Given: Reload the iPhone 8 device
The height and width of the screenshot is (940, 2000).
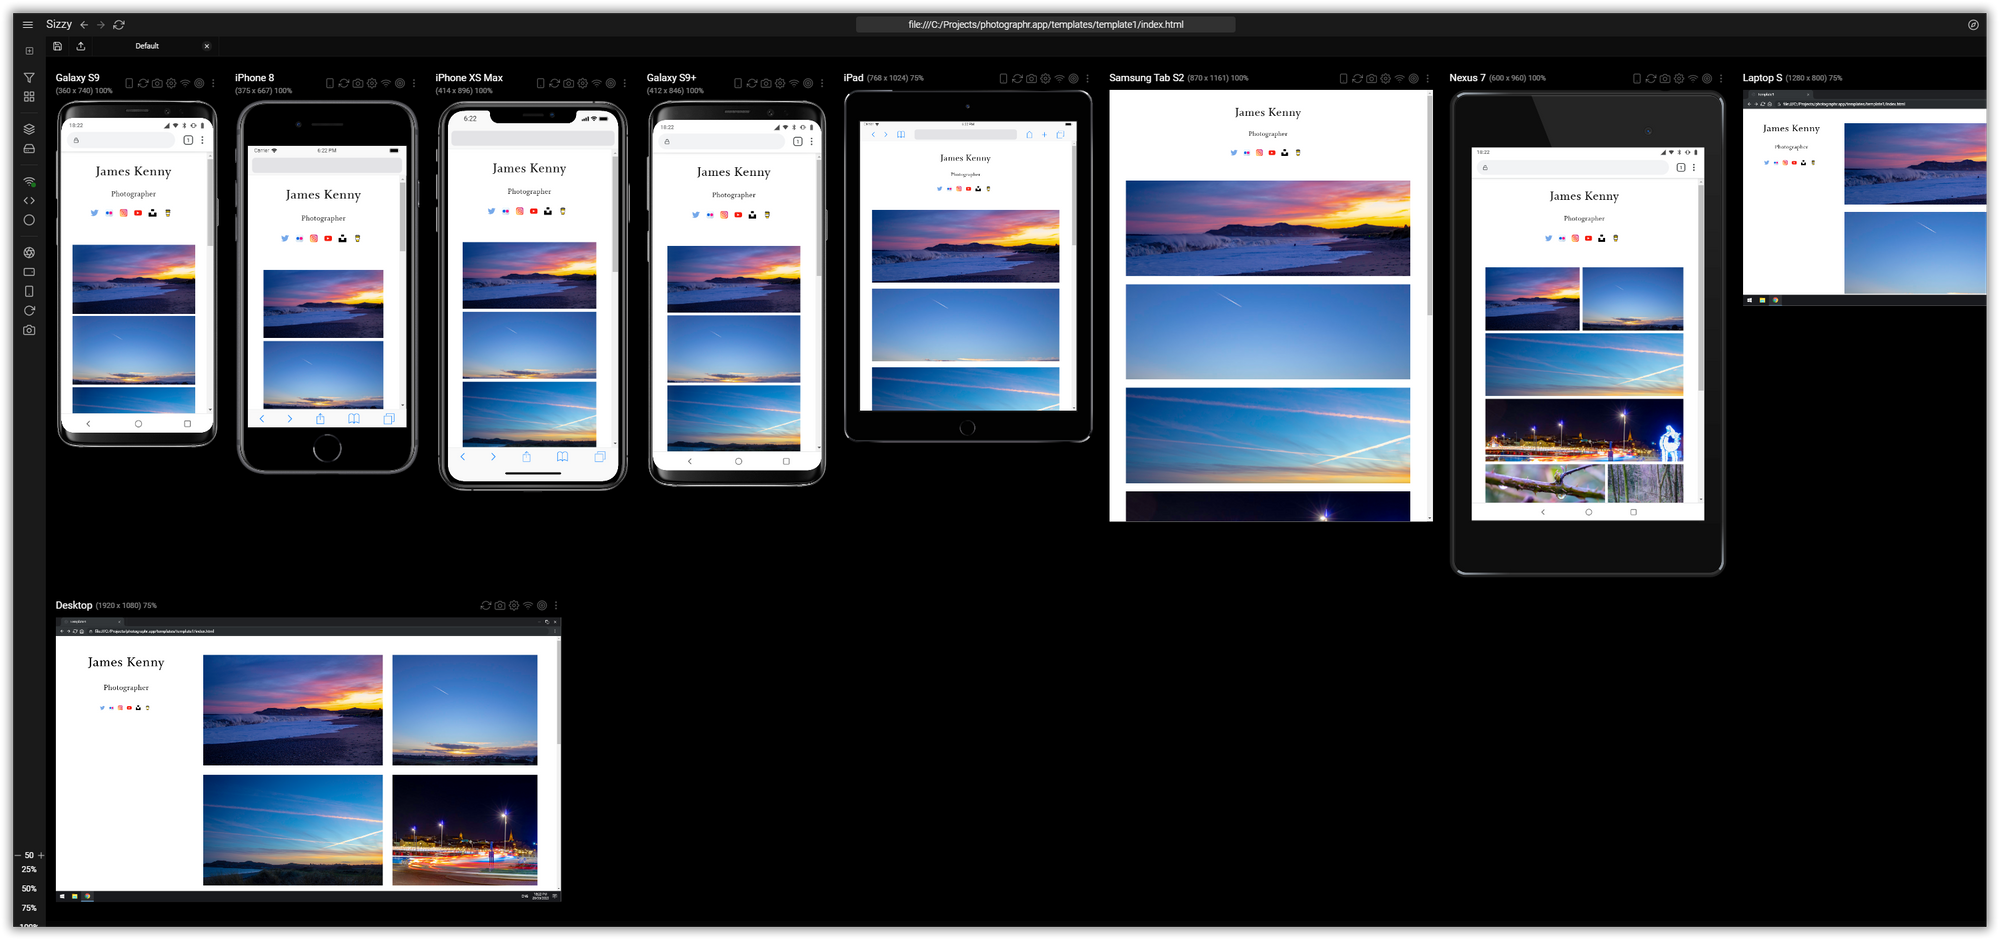Looking at the screenshot, I should coord(344,83).
